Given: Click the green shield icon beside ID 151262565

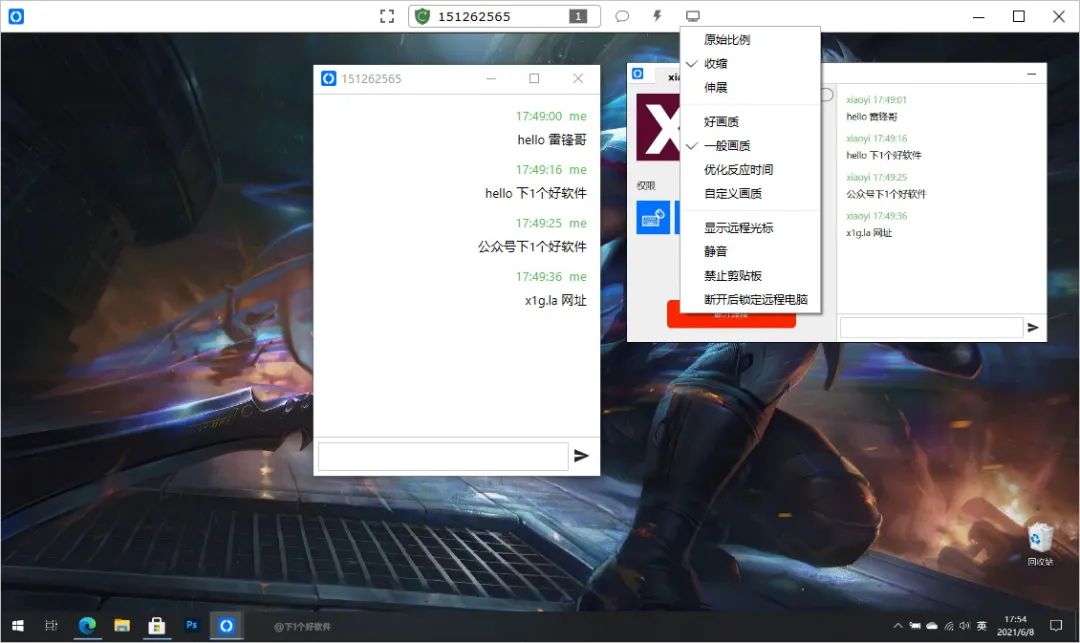Looking at the screenshot, I should click(422, 17).
